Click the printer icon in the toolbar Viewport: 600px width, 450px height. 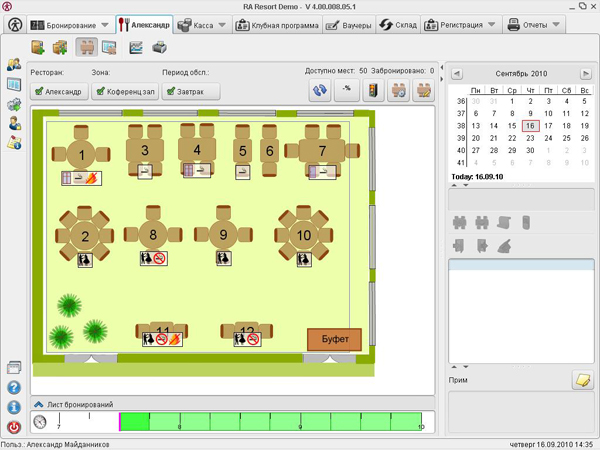coord(159,47)
